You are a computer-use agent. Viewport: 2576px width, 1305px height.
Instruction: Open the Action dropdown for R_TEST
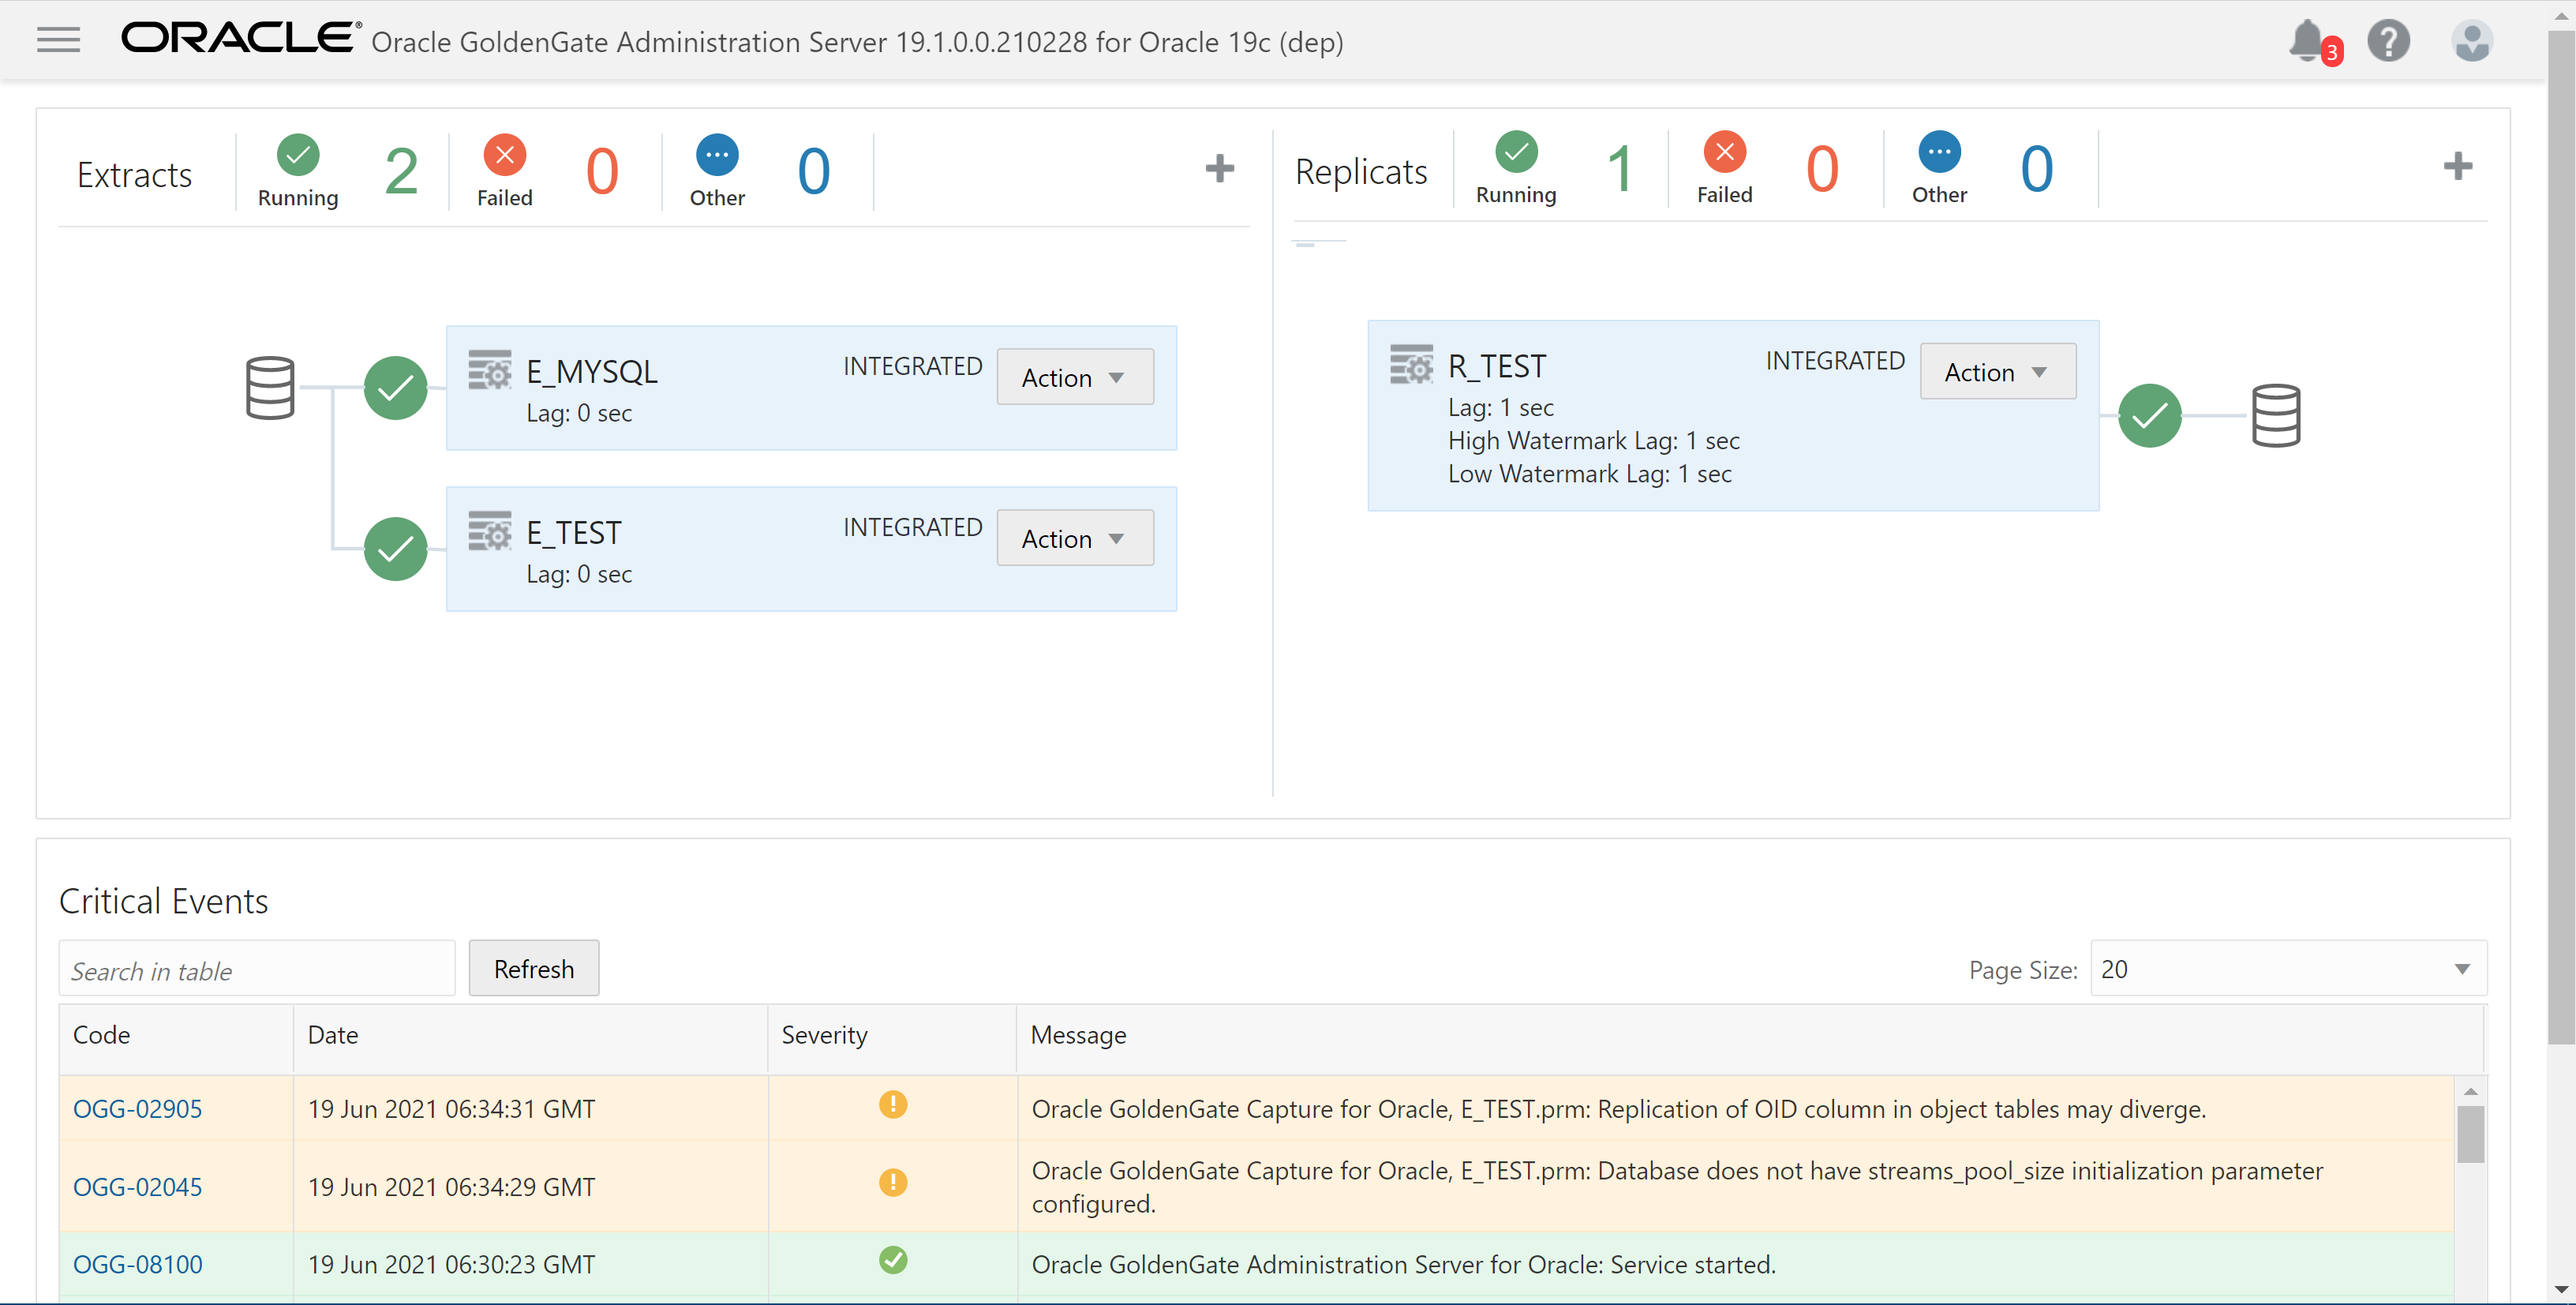pyautogui.click(x=1997, y=372)
